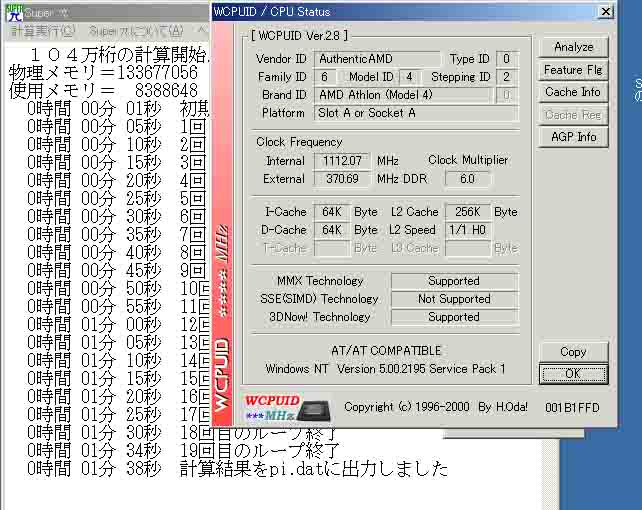642x510 pixels.
Task: Click the Brand ID field AMD Athlon (Model 4)
Action: click(402, 95)
